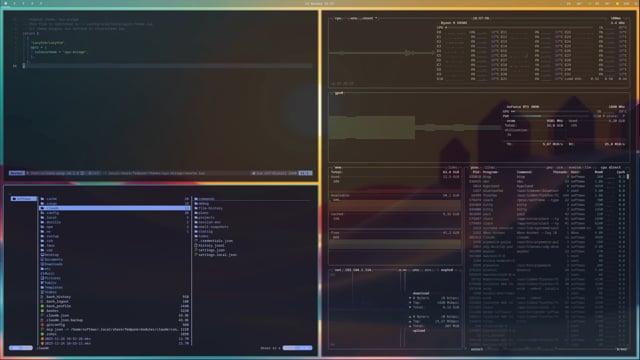This screenshot has height=360, width=640.
Task: Cycle the btop preset option
Action: tap(370, 18)
